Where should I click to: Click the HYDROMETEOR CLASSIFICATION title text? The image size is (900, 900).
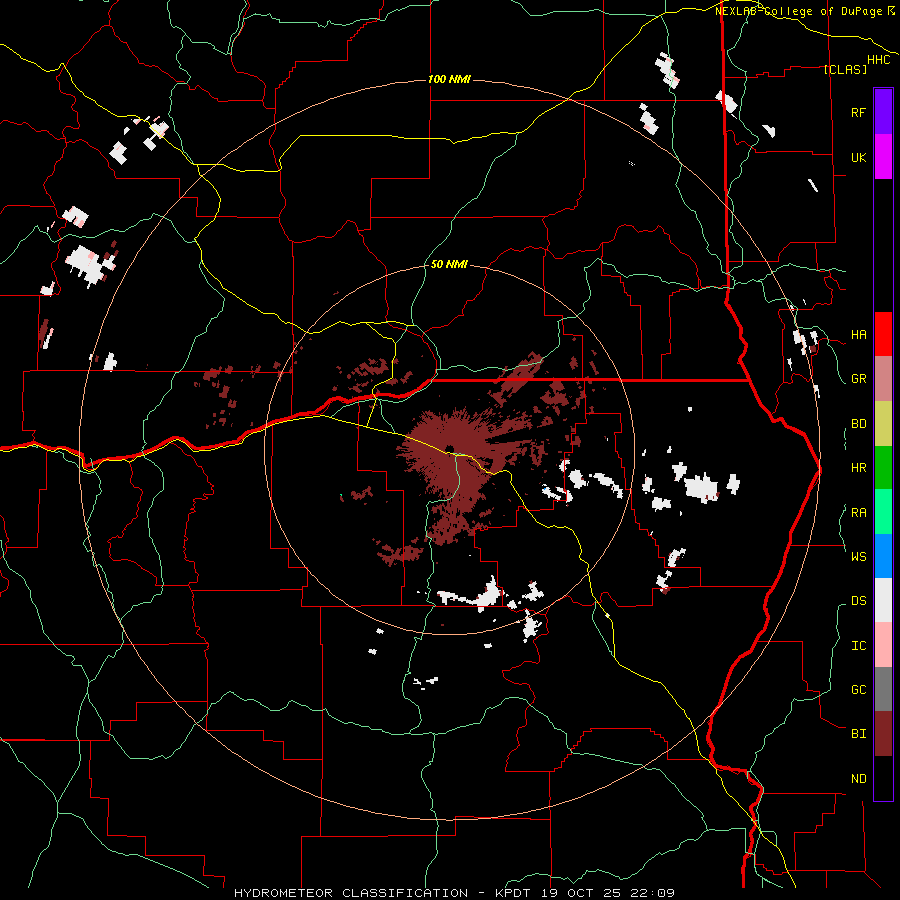pos(351,893)
